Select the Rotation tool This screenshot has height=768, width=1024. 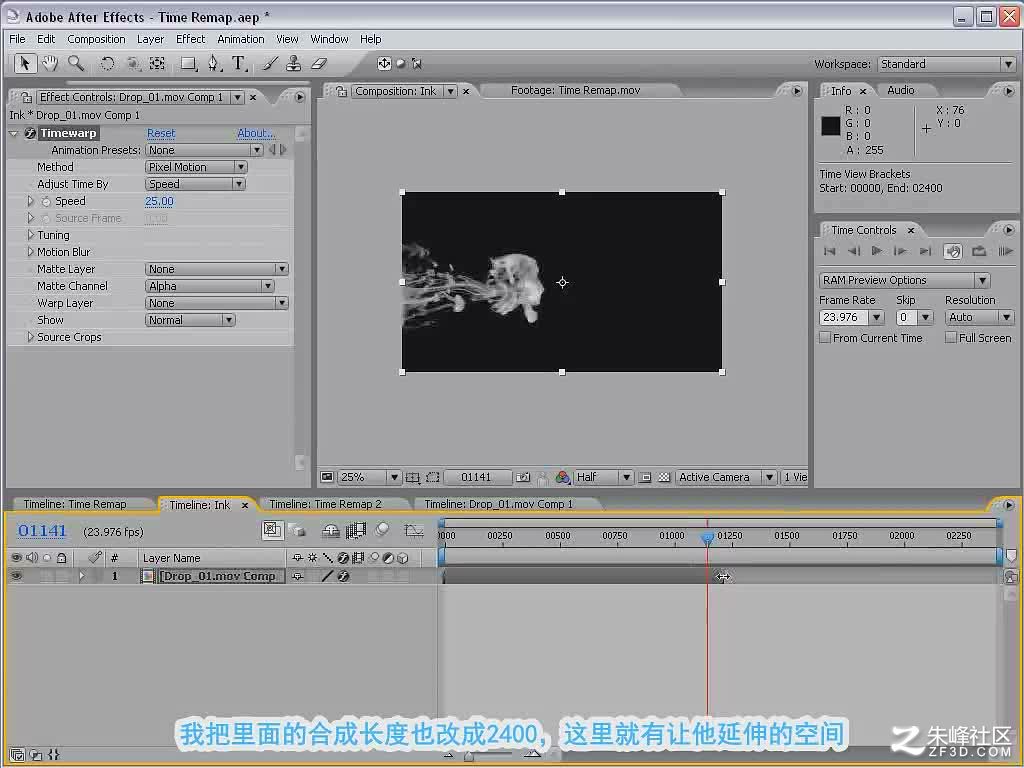pyautogui.click(x=107, y=63)
